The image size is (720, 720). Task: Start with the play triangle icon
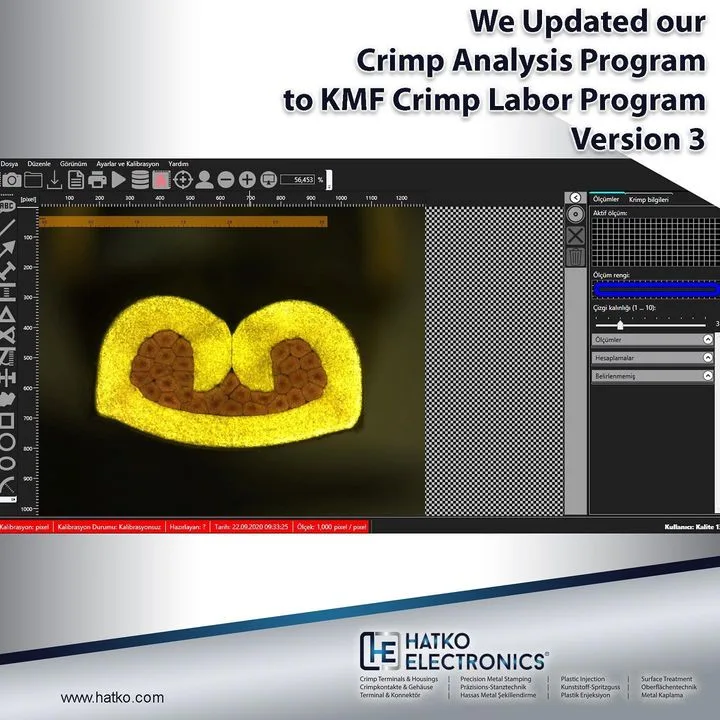pyautogui.click(x=118, y=180)
